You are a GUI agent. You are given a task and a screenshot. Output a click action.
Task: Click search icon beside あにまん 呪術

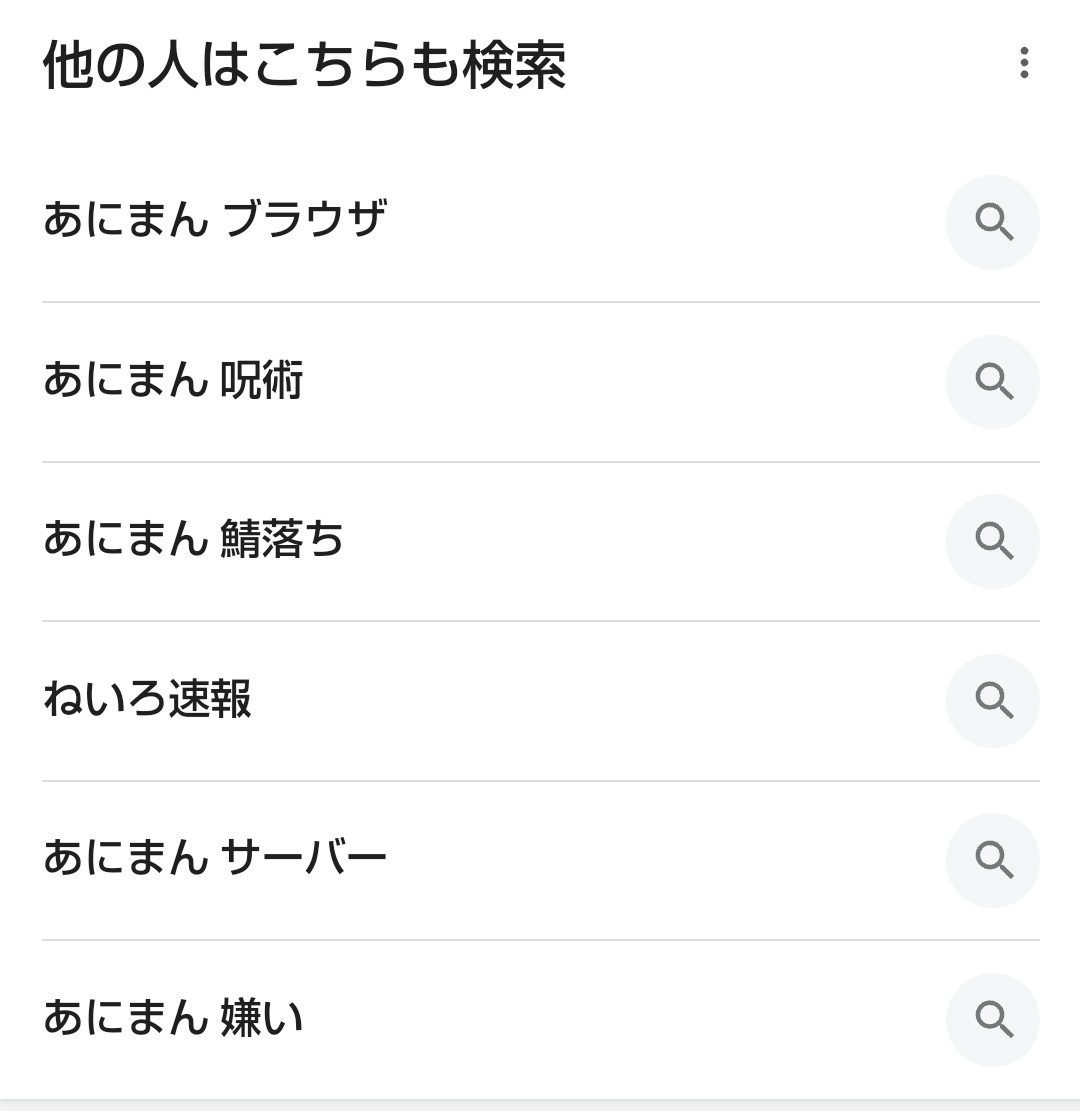(993, 382)
